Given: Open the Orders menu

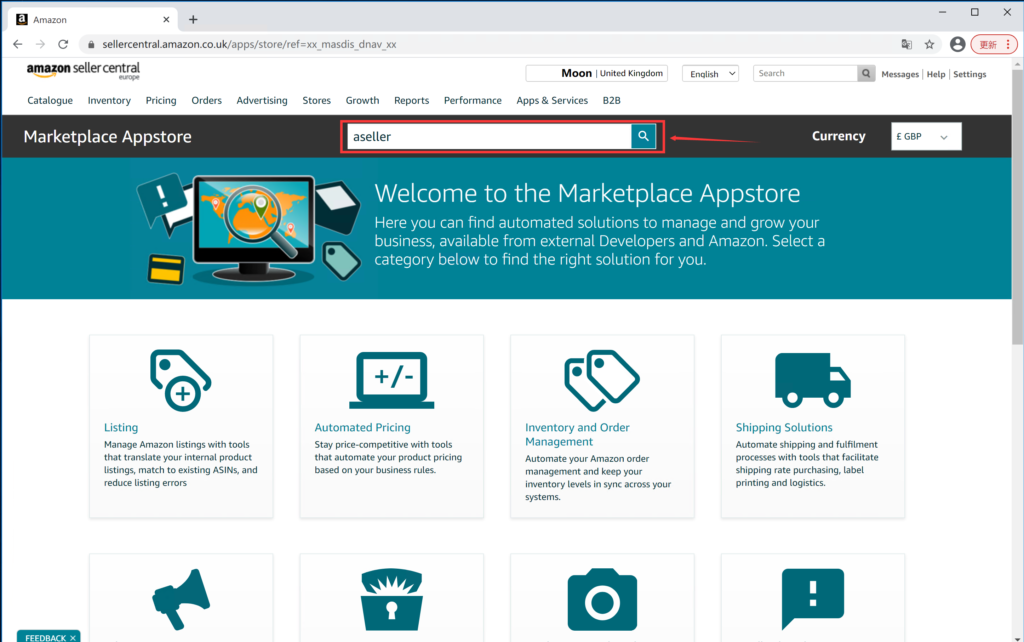Looking at the screenshot, I should [206, 101].
